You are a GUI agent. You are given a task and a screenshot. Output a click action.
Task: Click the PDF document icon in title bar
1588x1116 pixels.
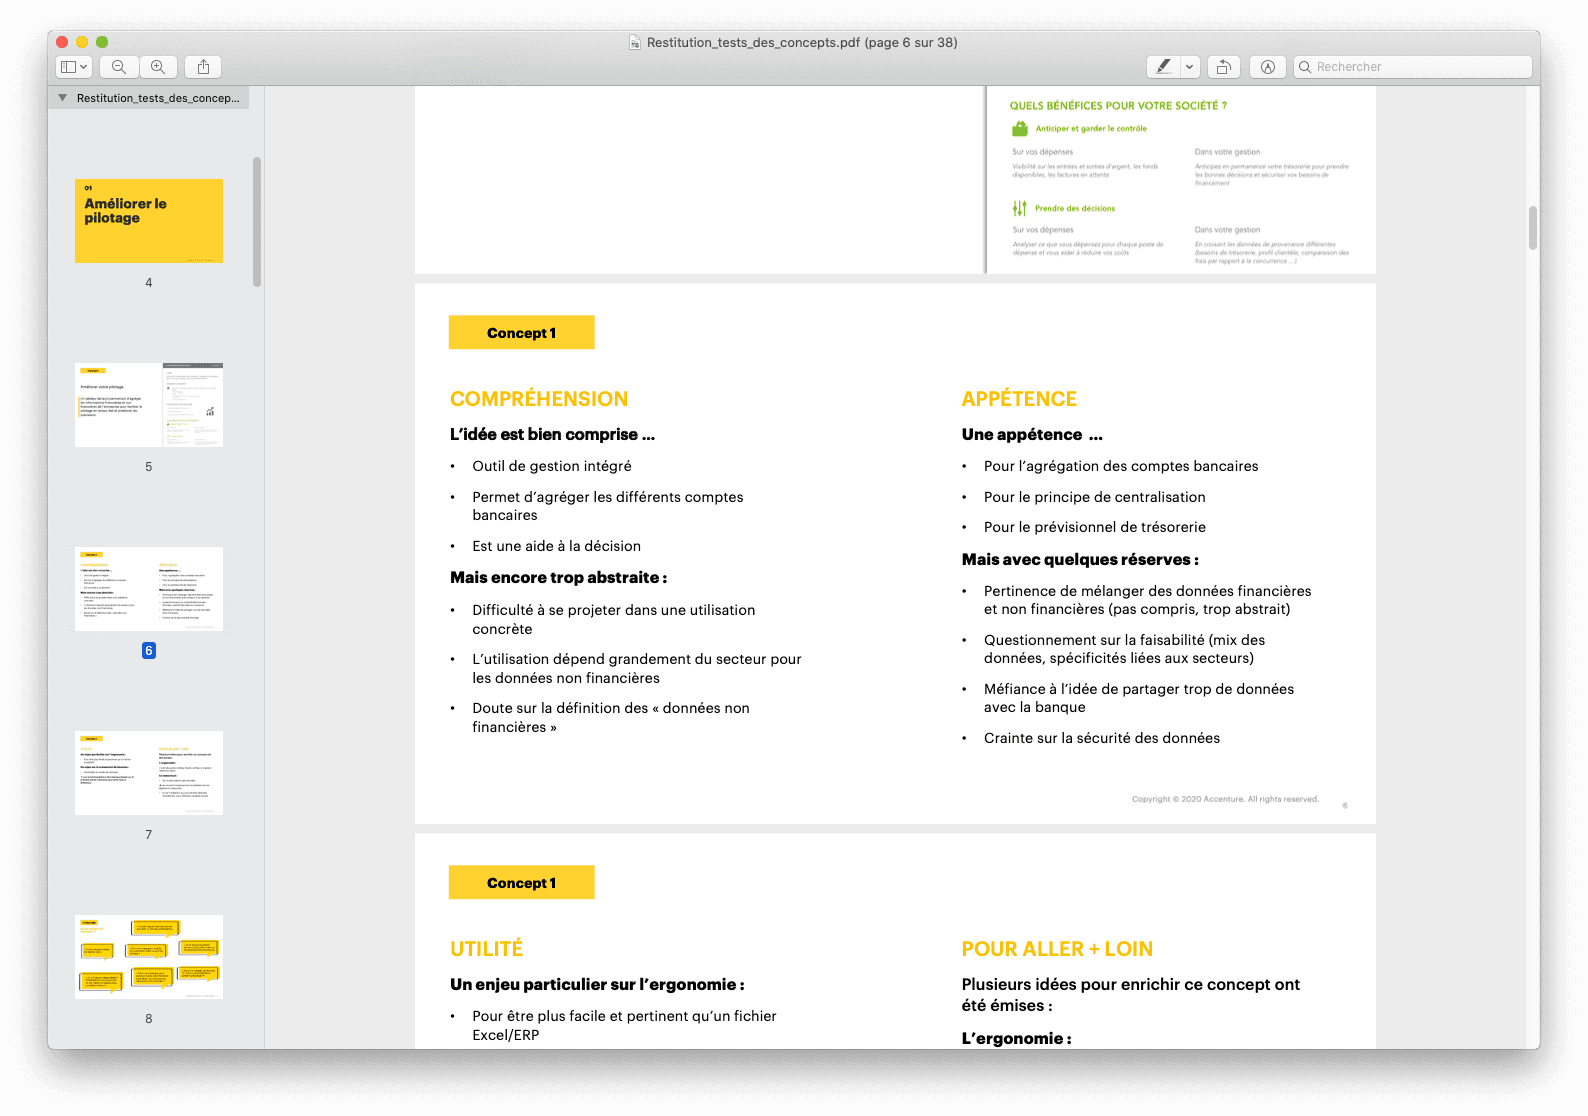635,43
